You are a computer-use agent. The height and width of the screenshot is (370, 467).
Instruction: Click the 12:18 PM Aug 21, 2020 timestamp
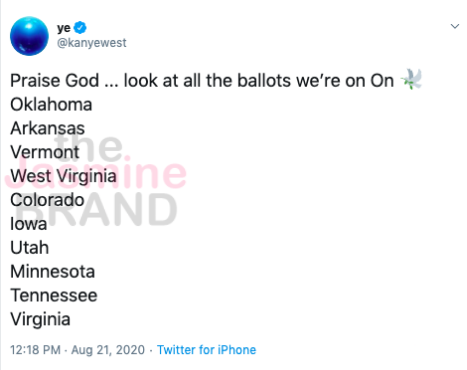point(77,350)
